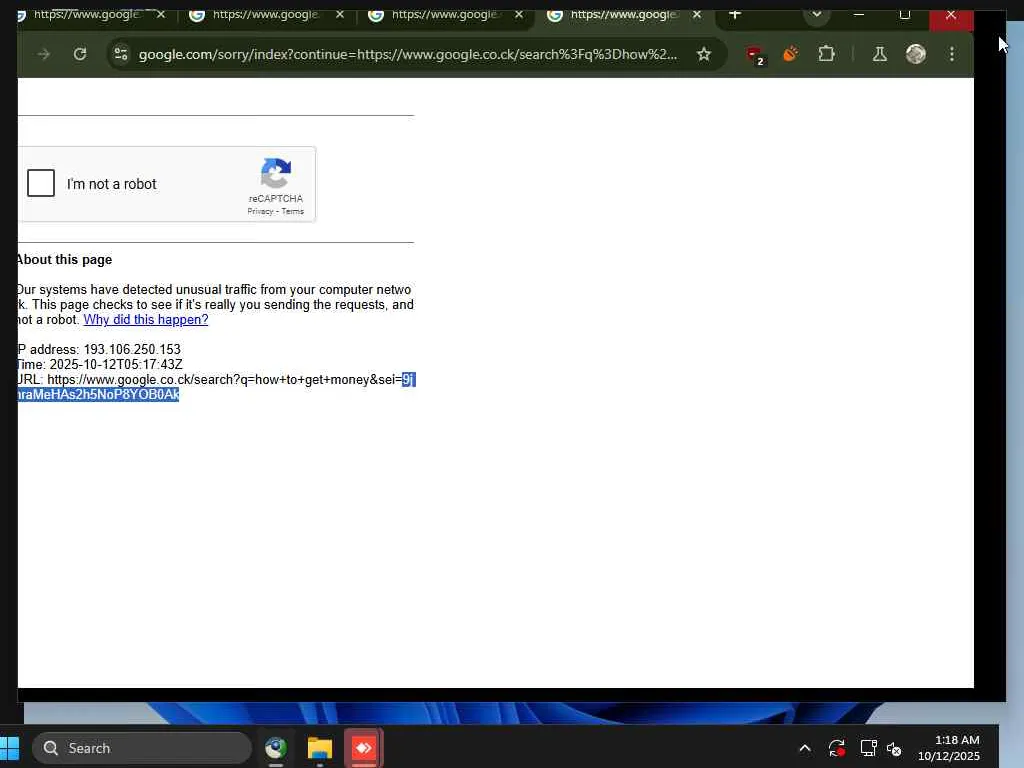Click the Time 2025-10-12T05:17:43Z text
1024x768 pixels.
99,364
